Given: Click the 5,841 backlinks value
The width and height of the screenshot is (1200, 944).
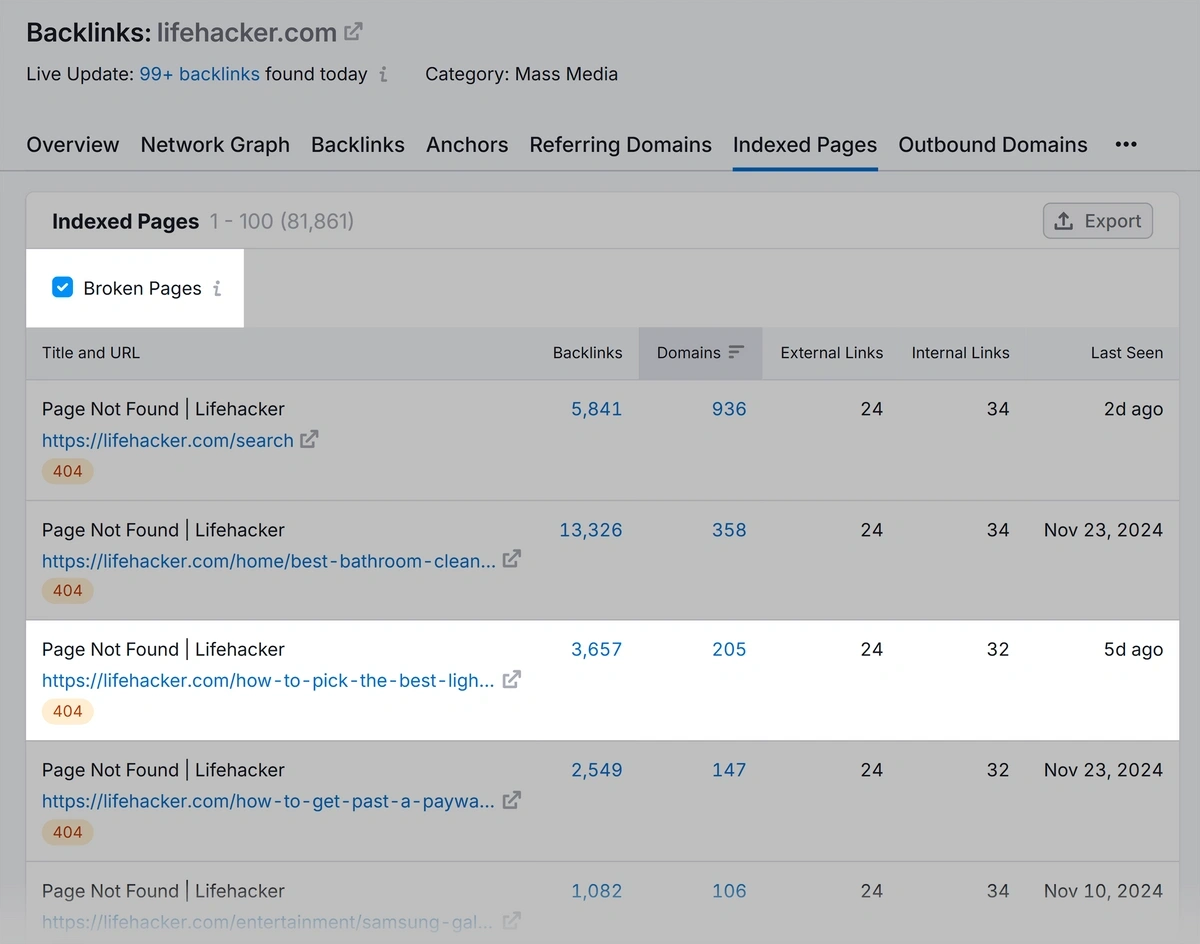Looking at the screenshot, I should click(x=597, y=409).
